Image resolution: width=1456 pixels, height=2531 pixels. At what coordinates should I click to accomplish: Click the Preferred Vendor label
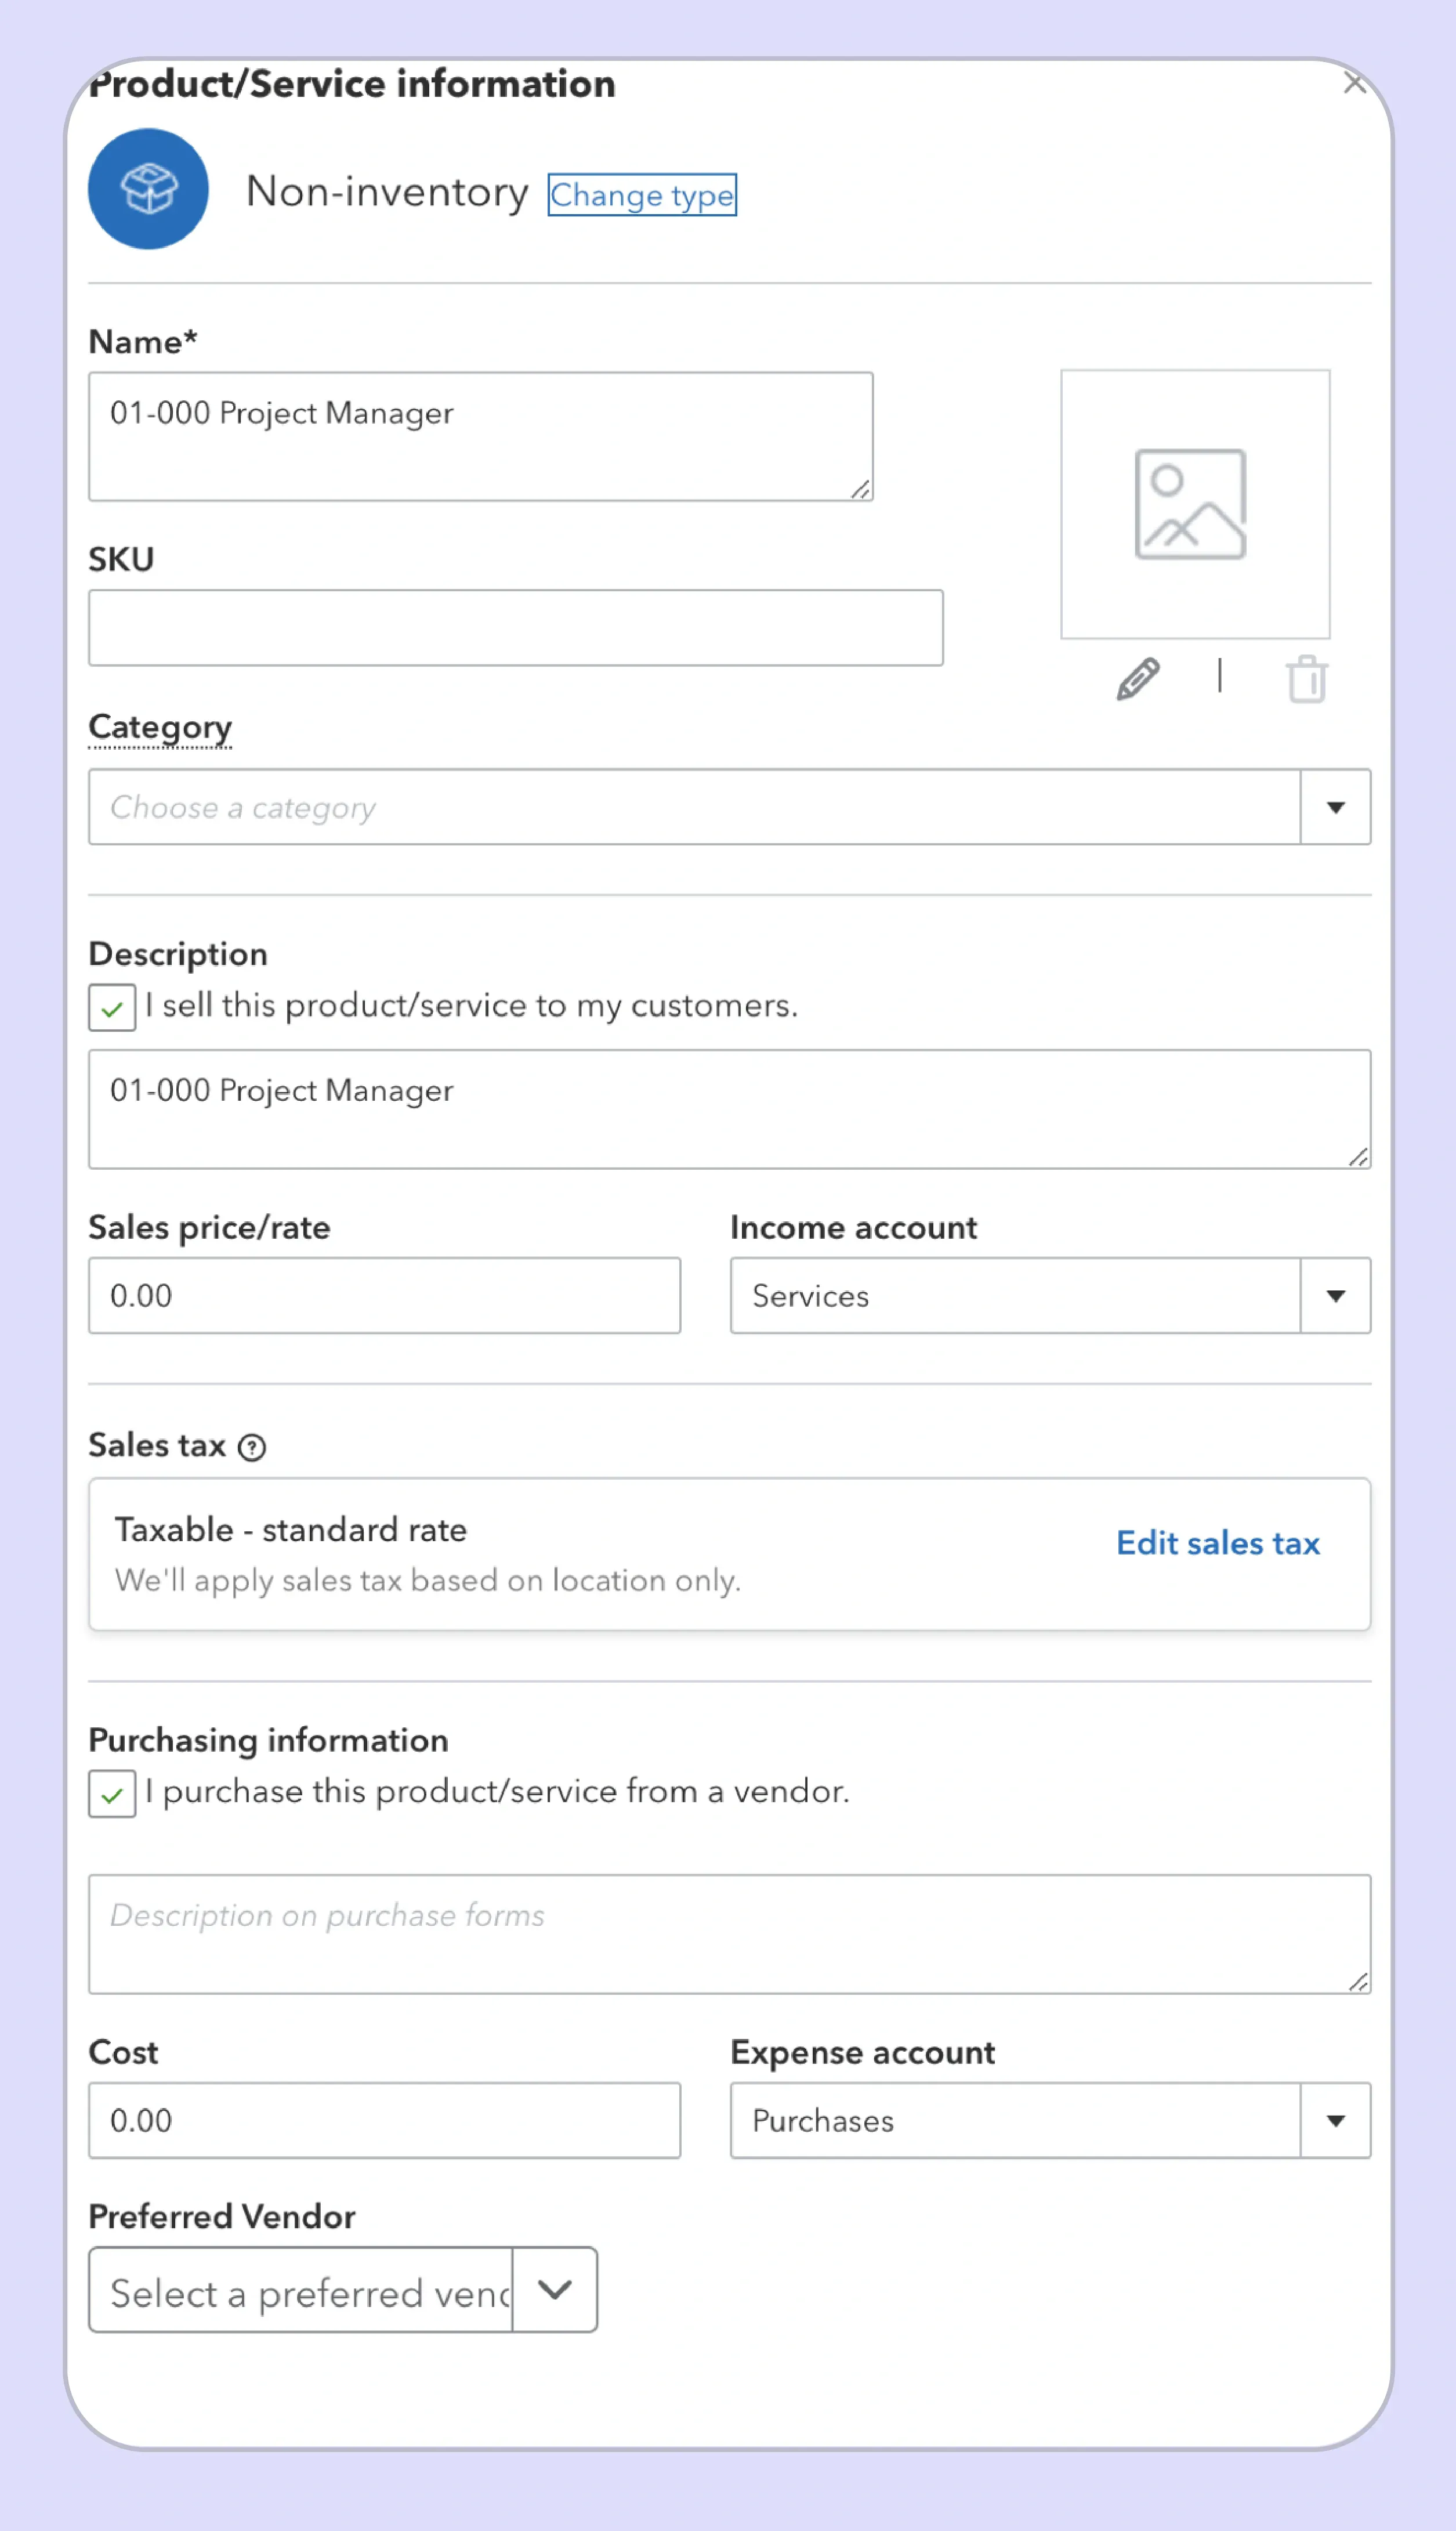pyautogui.click(x=222, y=2217)
